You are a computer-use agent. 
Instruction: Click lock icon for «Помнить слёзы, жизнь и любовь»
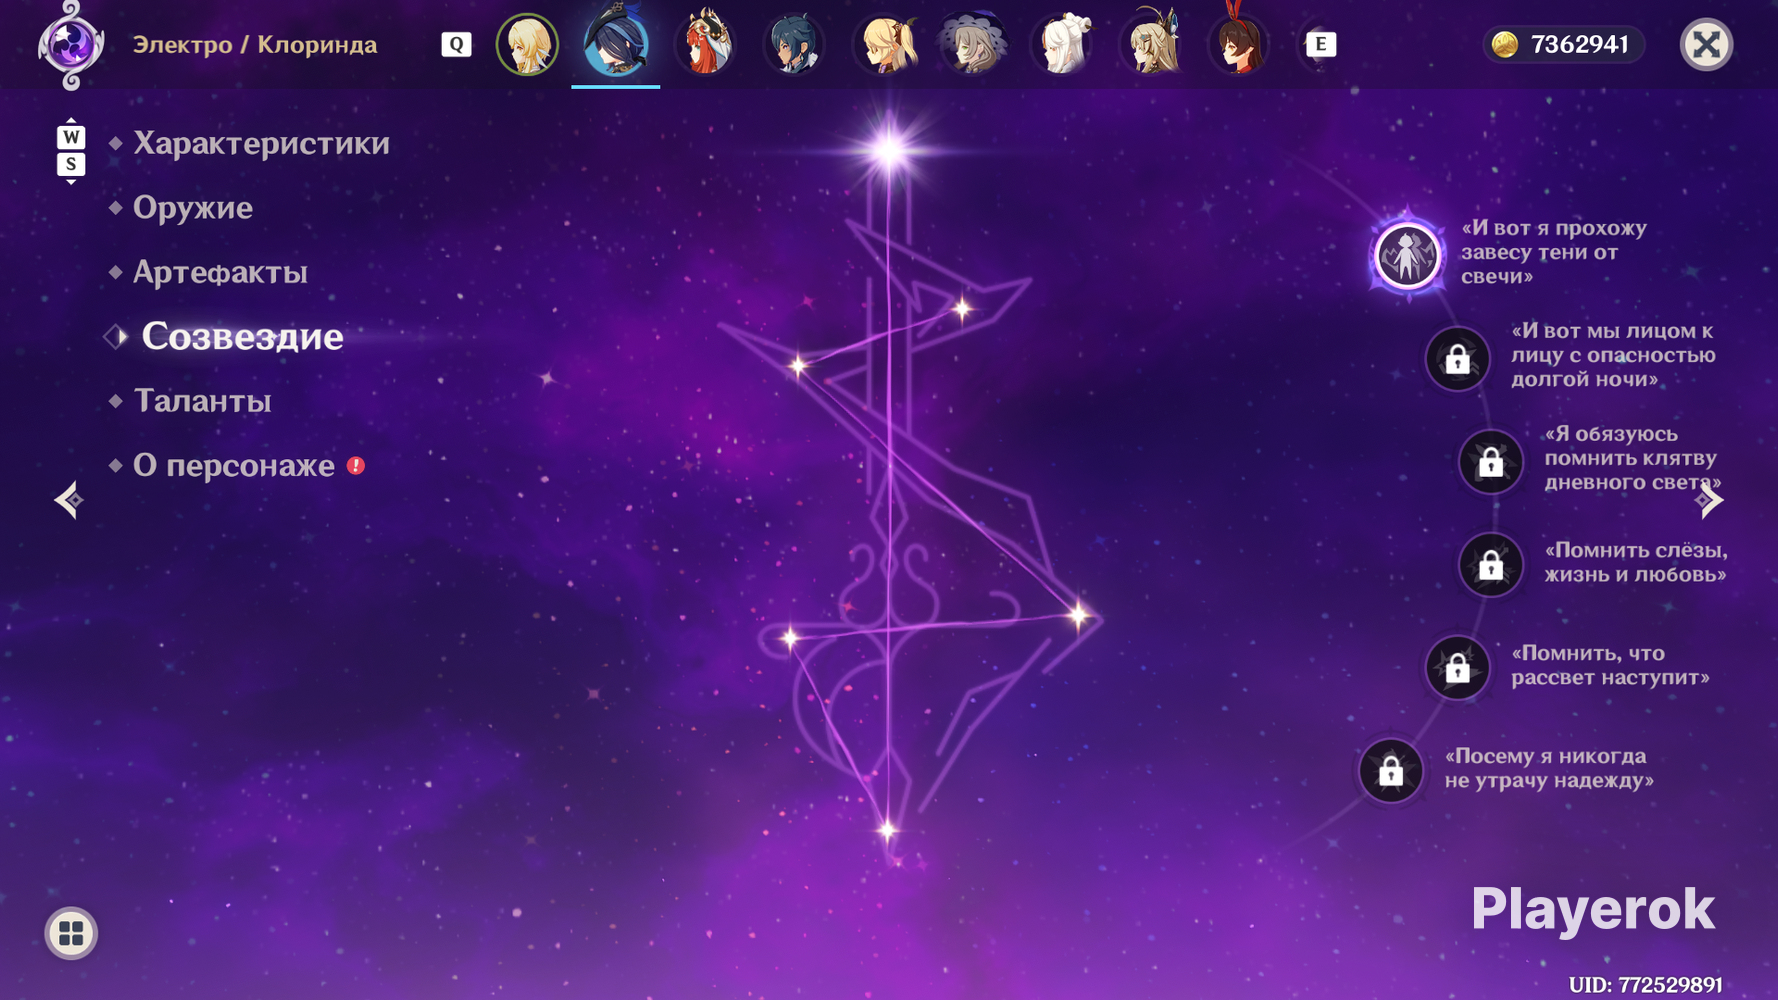pos(1491,565)
